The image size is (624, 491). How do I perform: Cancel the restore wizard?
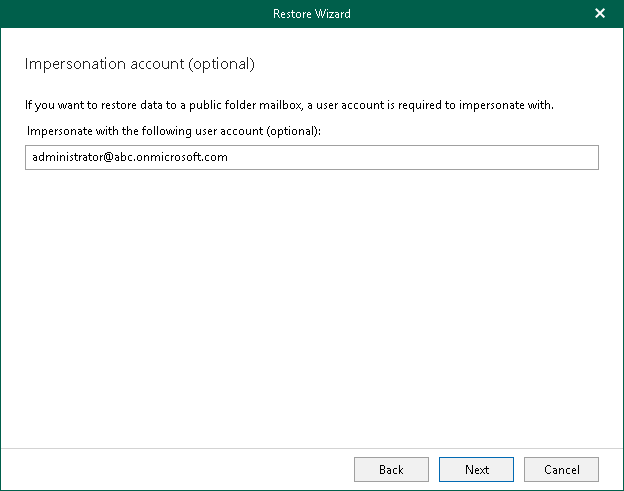click(x=561, y=469)
